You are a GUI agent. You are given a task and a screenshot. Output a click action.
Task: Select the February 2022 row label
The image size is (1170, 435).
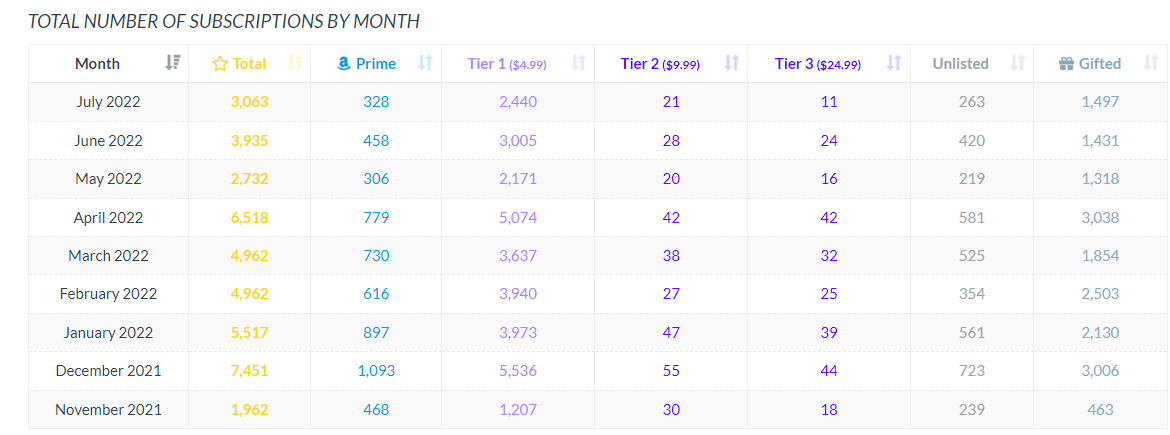point(108,294)
